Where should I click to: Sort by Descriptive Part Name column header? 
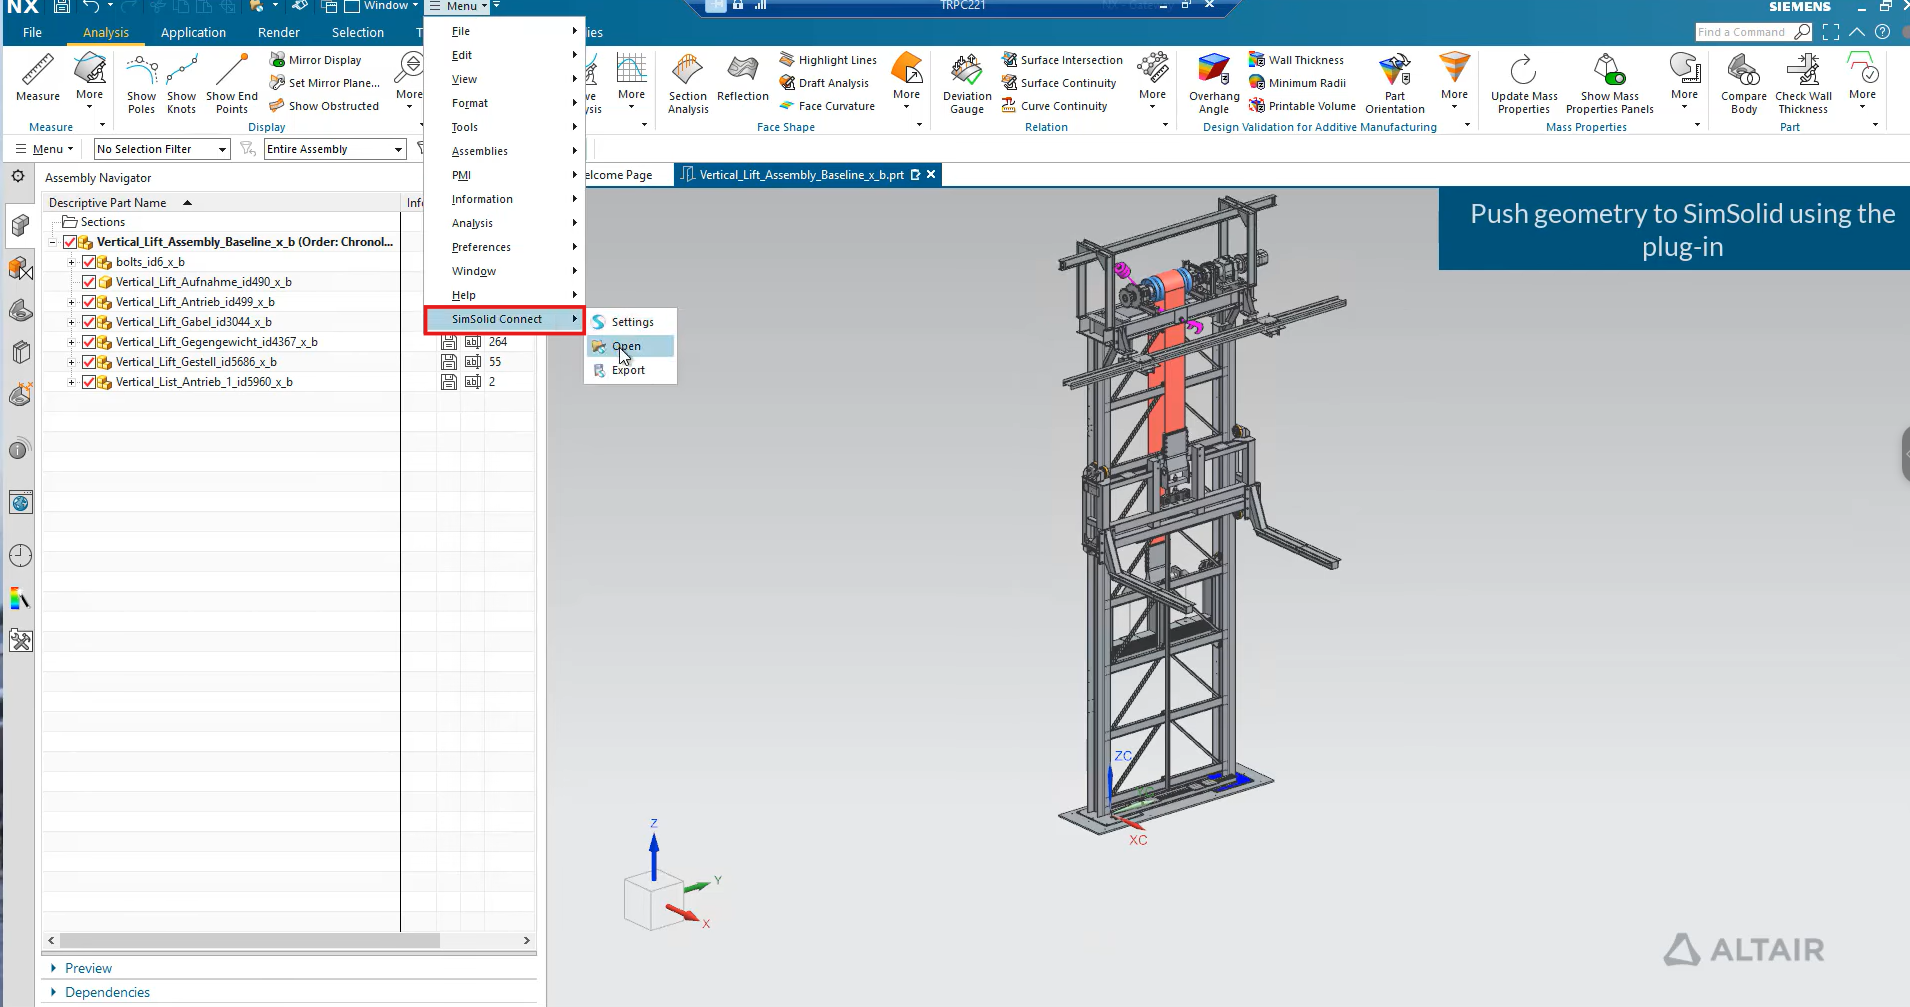tap(221, 202)
